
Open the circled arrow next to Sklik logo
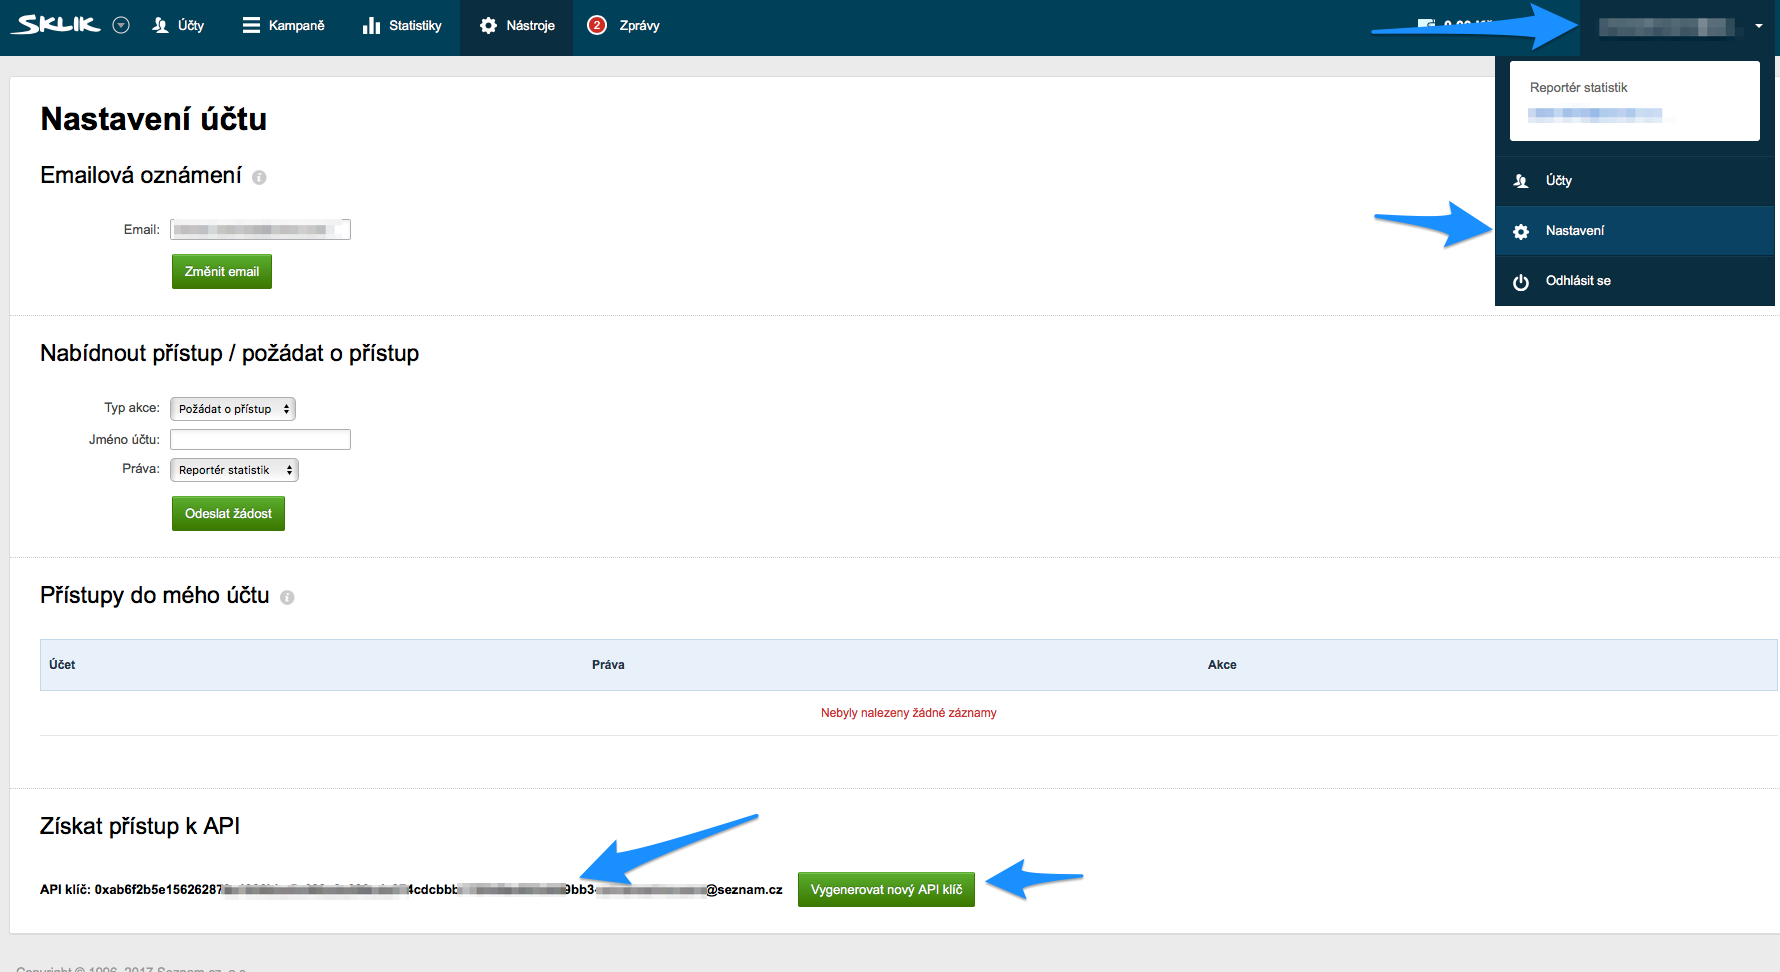(121, 26)
